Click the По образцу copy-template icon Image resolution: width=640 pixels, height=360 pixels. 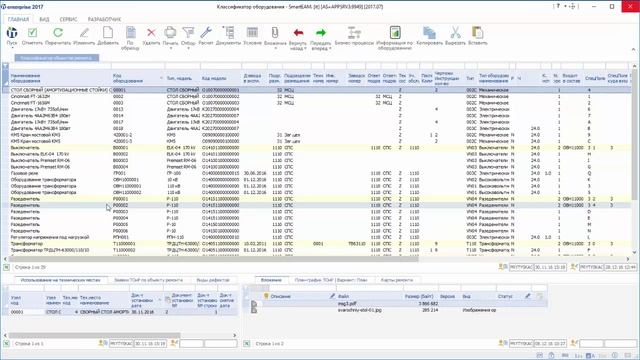(130, 33)
